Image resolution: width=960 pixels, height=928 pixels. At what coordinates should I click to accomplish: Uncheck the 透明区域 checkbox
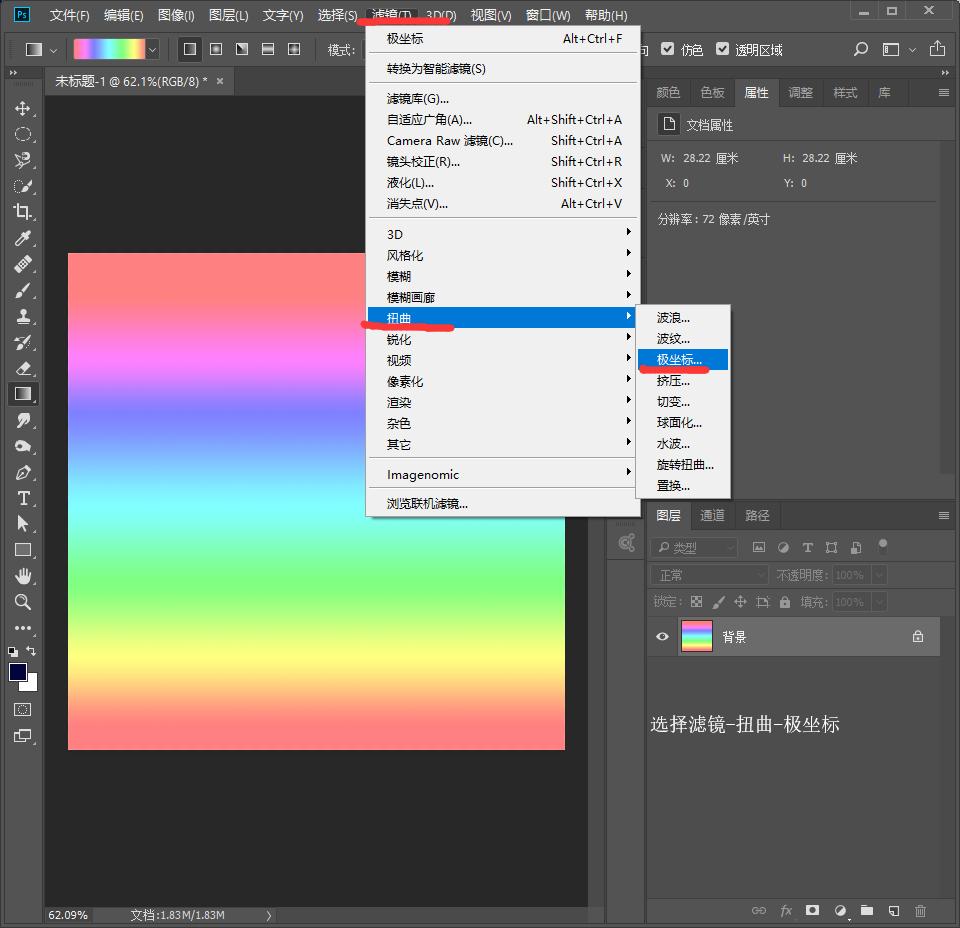(722, 49)
